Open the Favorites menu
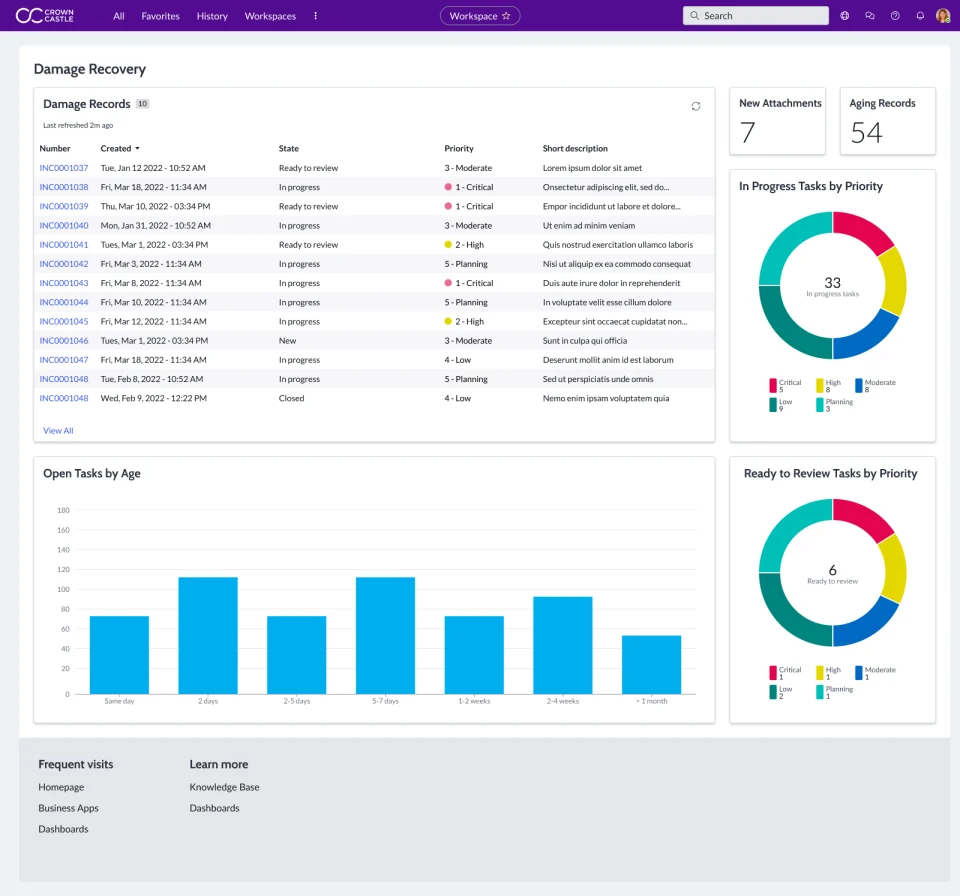 coord(160,16)
